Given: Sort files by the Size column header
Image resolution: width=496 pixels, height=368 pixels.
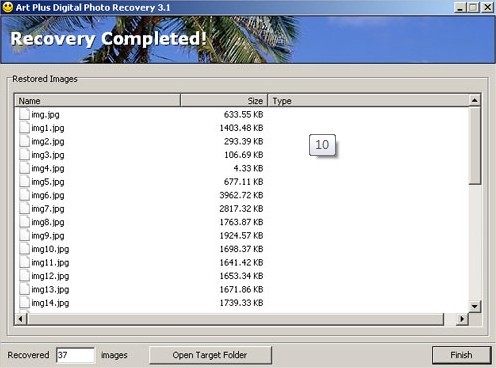Looking at the screenshot, I should [x=224, y=101].
